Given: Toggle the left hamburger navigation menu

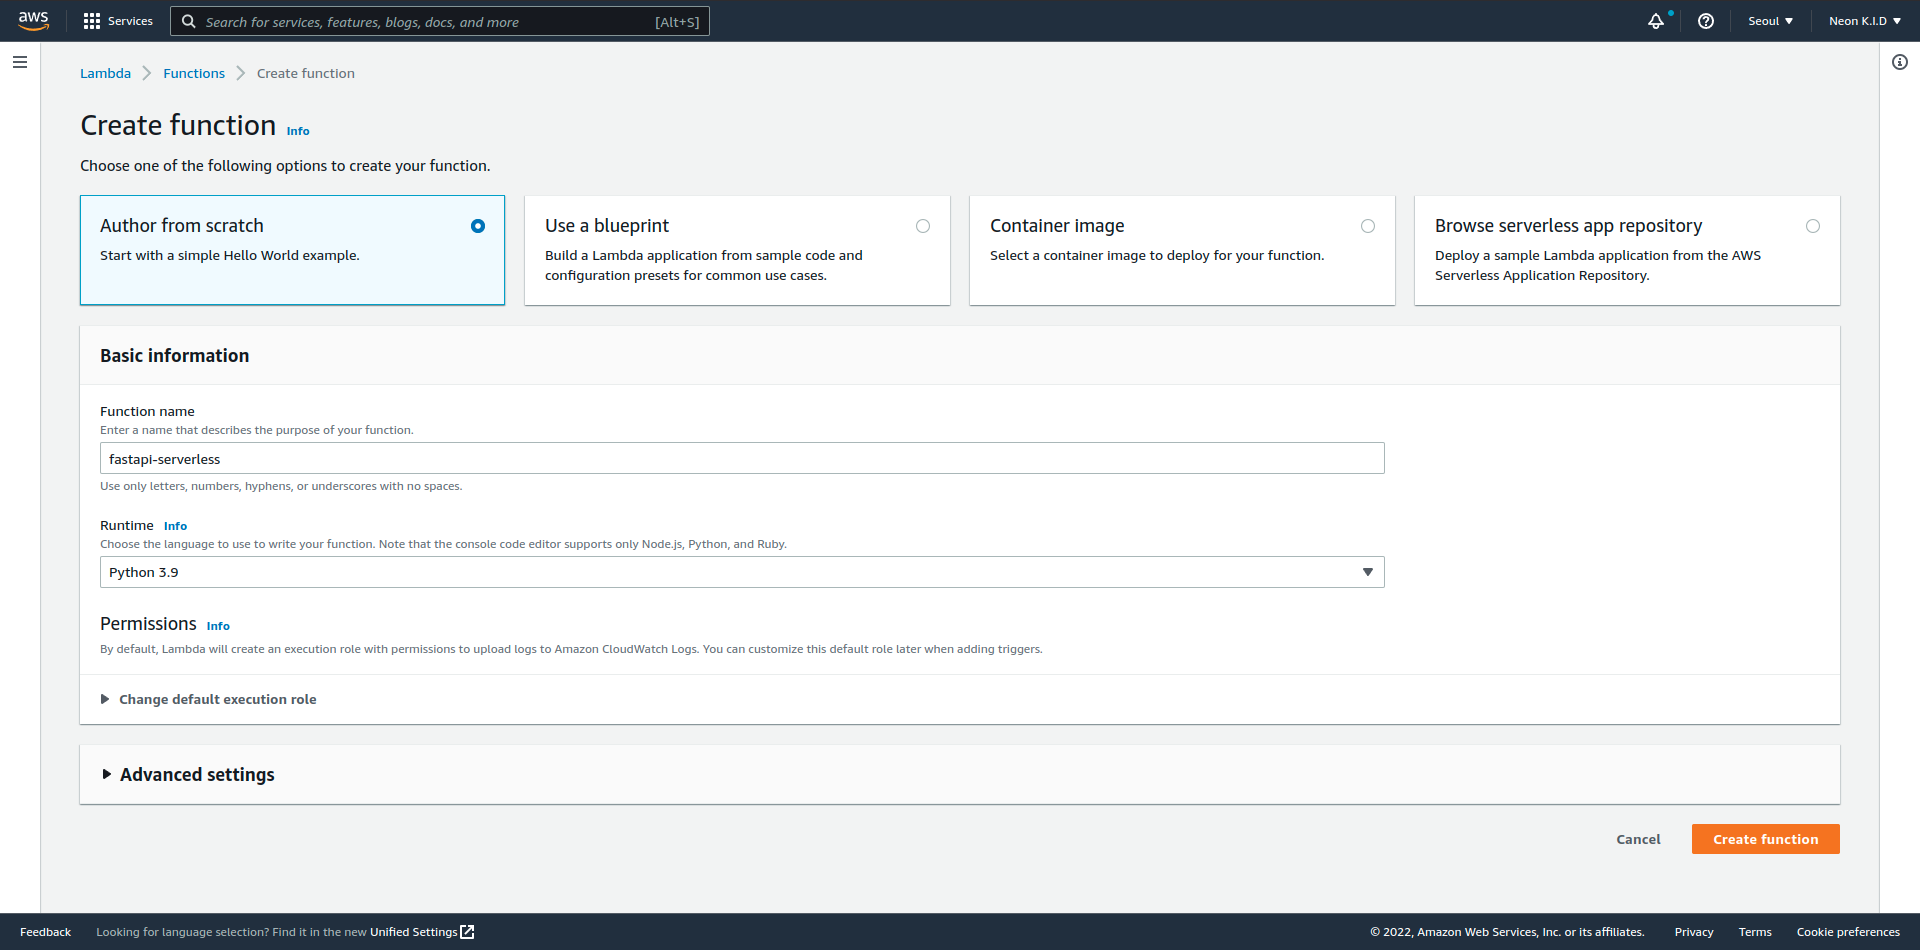Looking at the screenshot, I should pos(20,62).
